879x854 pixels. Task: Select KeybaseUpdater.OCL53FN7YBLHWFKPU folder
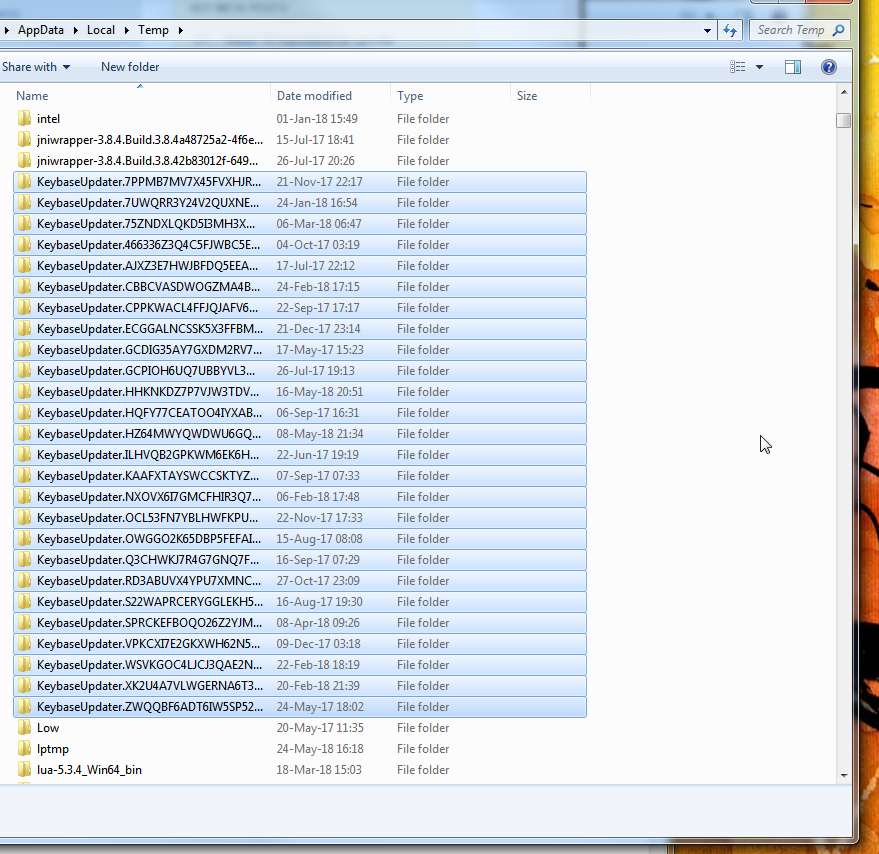[x=300, y=518]
